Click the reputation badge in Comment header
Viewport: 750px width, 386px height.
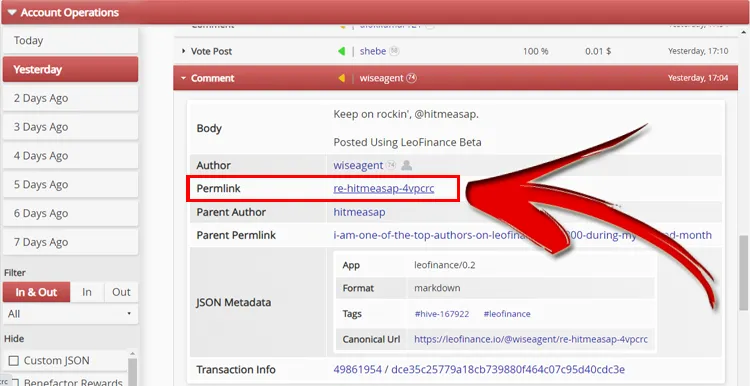point(411,78)
